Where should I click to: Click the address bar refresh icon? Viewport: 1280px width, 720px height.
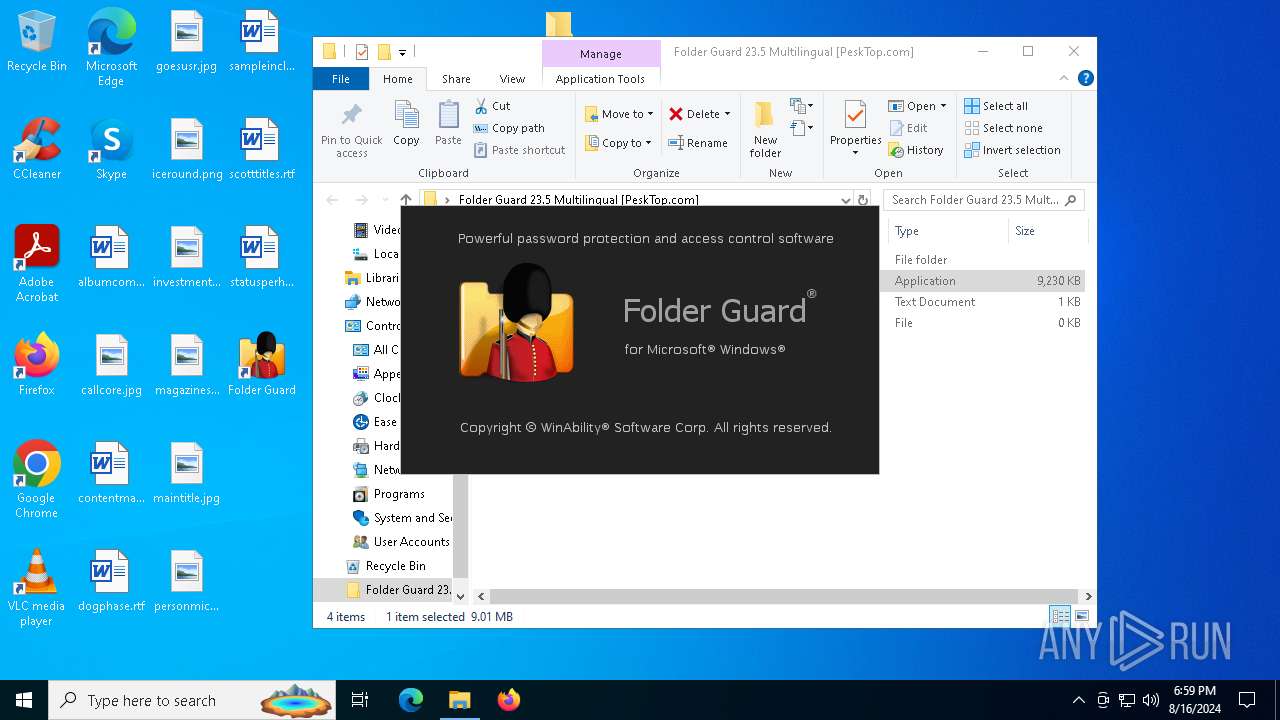point(863,200)
